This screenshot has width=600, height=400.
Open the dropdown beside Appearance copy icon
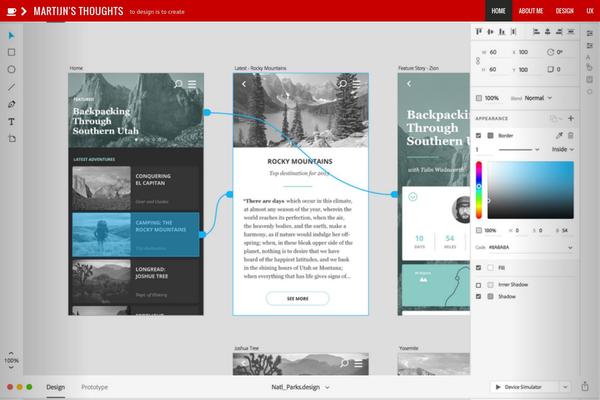point(559,118)
